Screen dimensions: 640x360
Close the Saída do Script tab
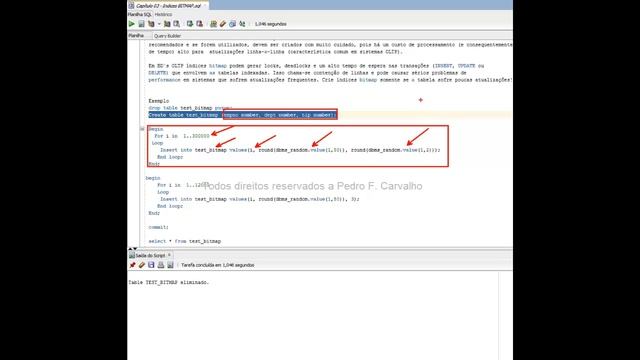pos(169,255)
